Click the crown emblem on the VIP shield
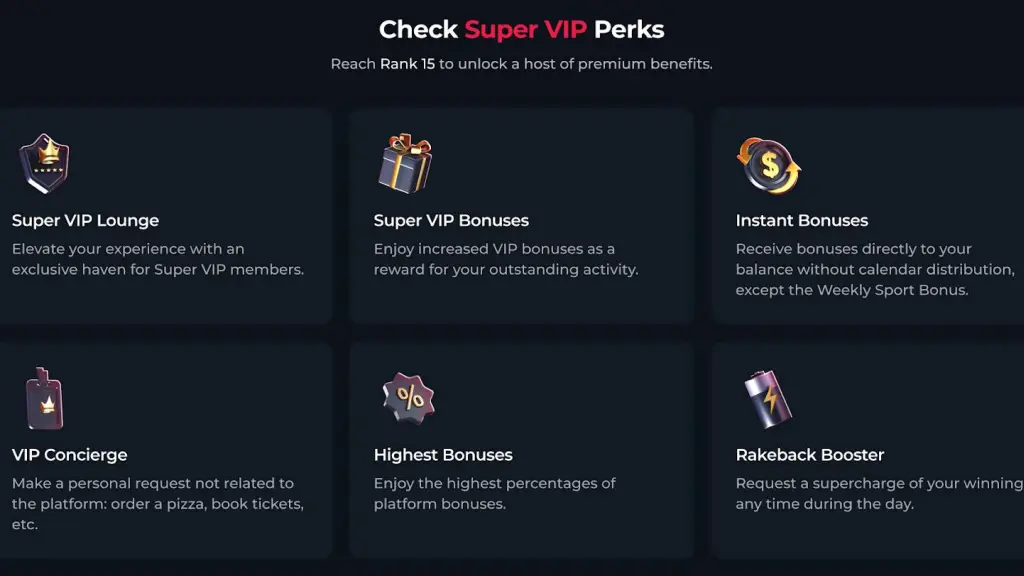Viewport: 1024px width, 576px height. [45, 152]
